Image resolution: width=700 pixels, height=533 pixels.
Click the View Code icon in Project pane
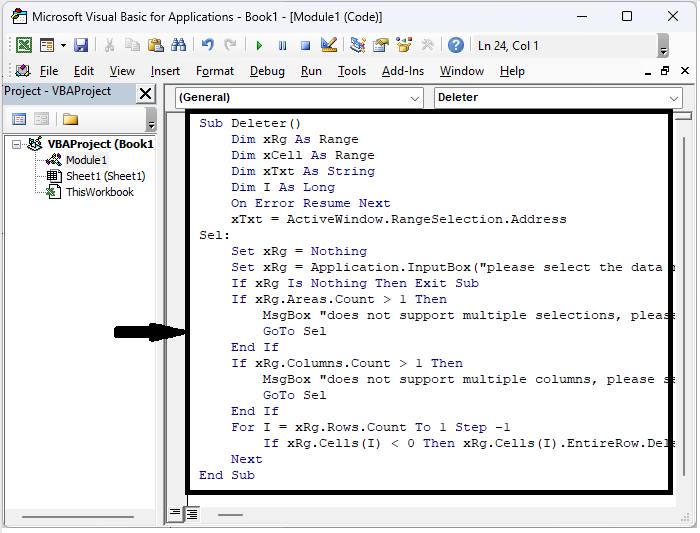tap(19, 119)
